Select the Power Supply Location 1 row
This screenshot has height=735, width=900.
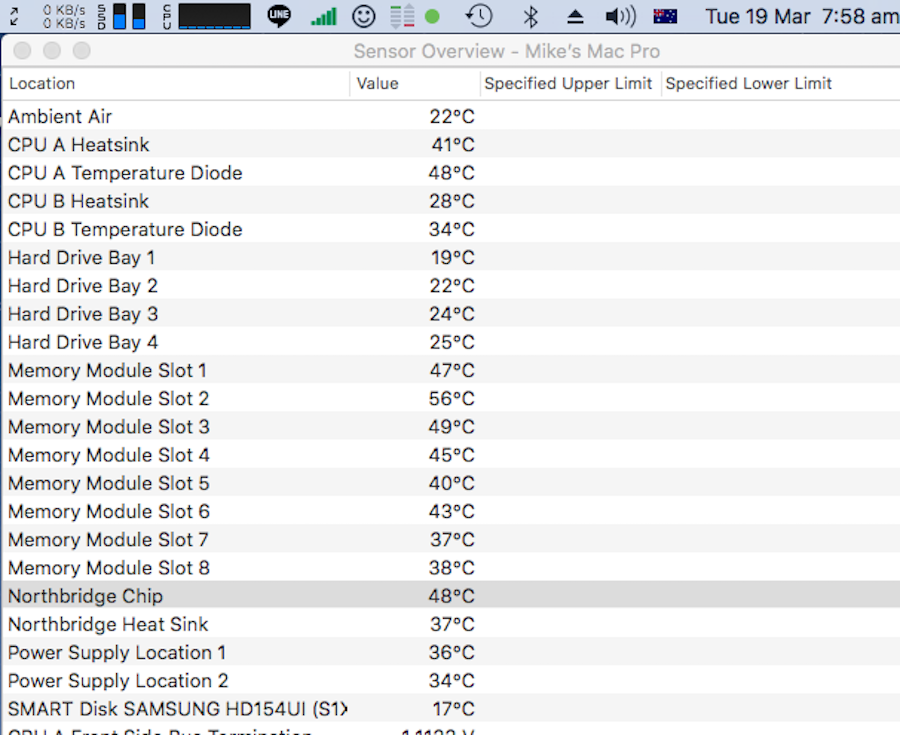coord(451,652)
